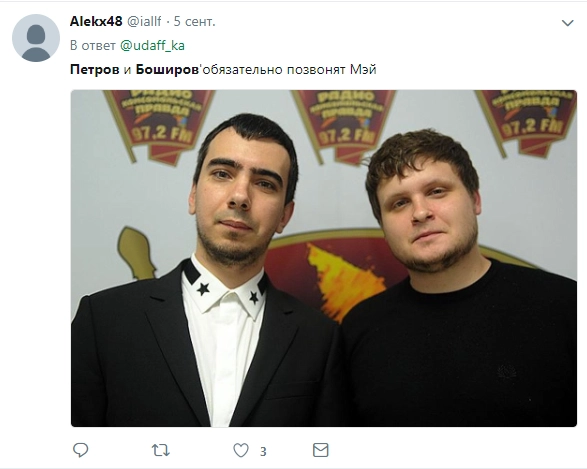Expand tweet options chevron dropdown
The image size is (587, 469).
coord(568,23)
